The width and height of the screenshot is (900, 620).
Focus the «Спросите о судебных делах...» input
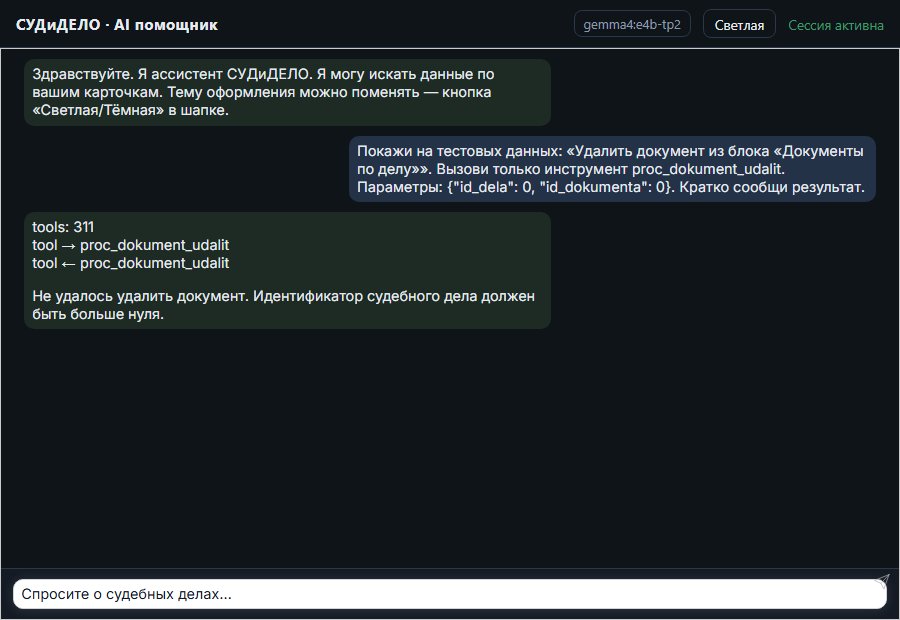tap(449, 594)
